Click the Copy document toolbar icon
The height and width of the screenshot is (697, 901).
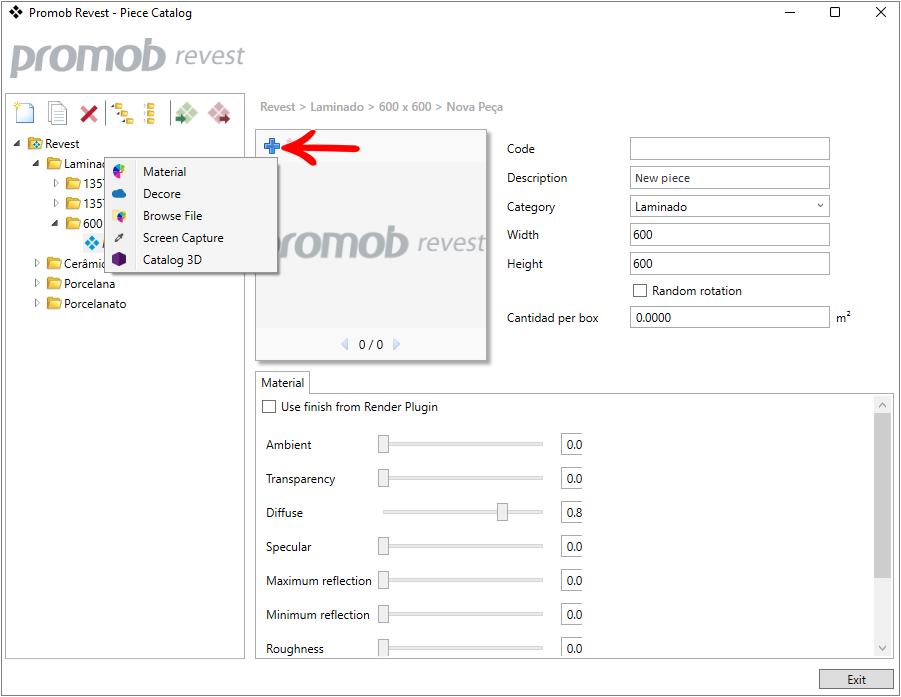[57, 113]
